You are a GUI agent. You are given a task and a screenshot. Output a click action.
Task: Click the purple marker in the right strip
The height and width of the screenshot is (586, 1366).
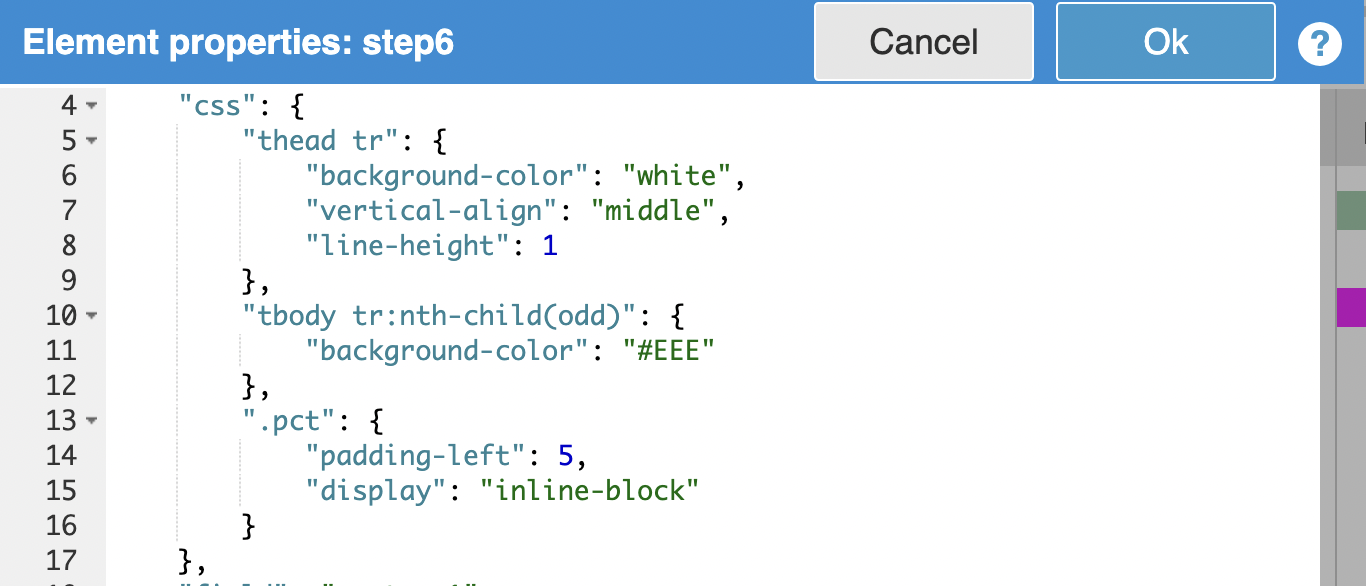pos(1351,307)
